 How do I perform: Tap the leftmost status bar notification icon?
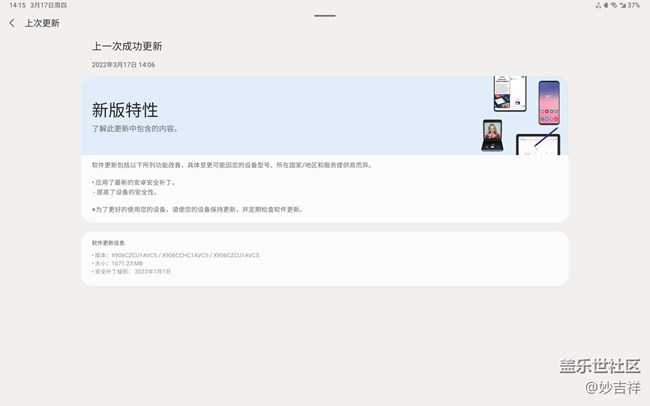(x=598, y=5)
